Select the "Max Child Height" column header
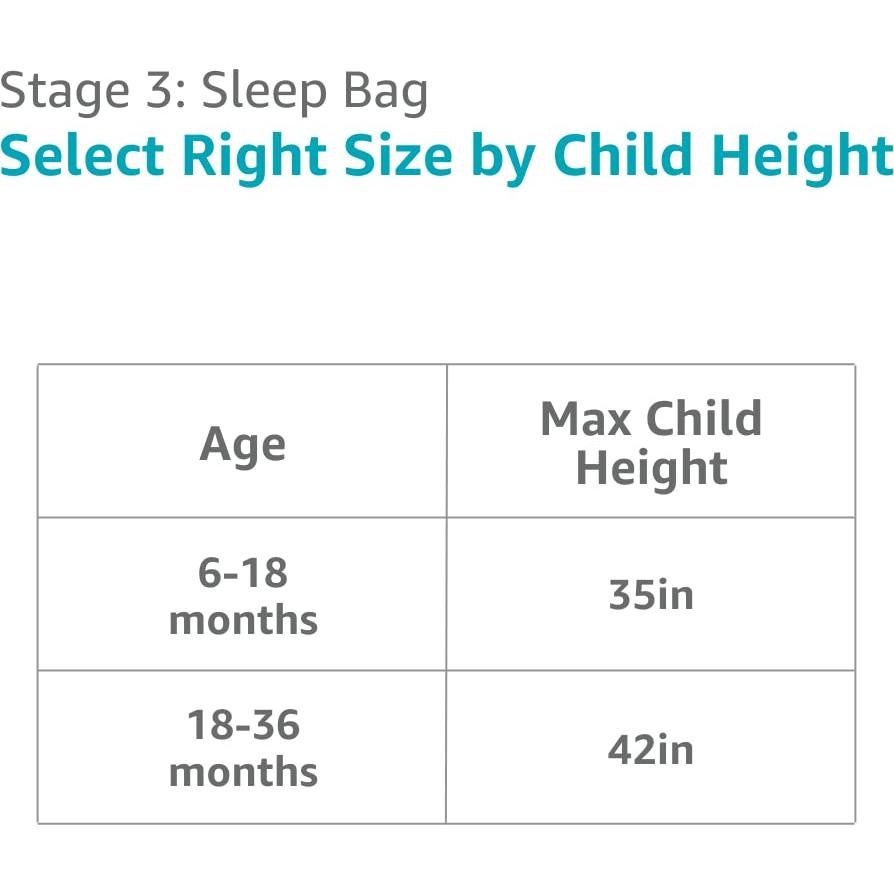 651,443
